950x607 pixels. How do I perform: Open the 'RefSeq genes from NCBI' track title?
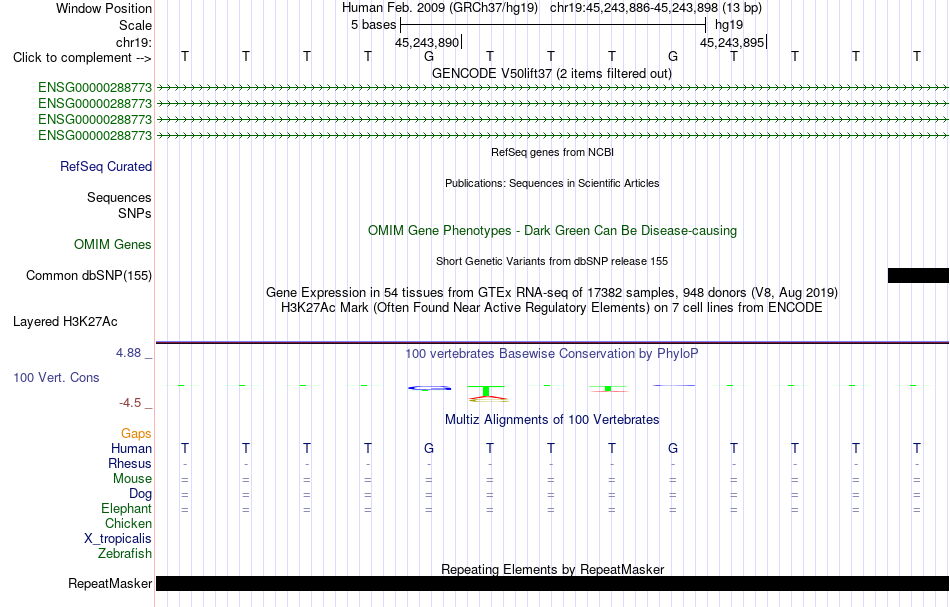point(552,152)
